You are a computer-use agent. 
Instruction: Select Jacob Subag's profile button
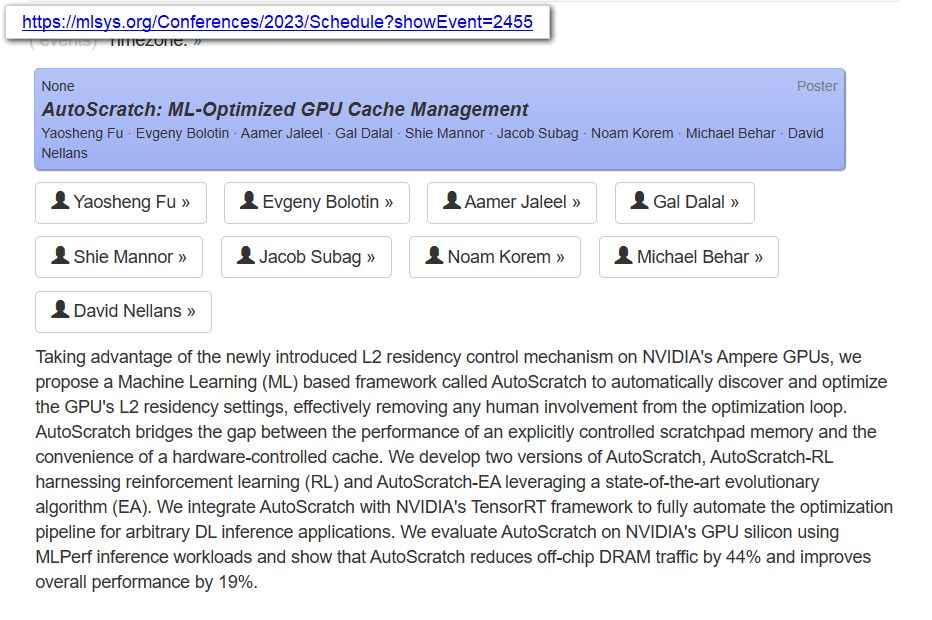click(x=306, y=257)
